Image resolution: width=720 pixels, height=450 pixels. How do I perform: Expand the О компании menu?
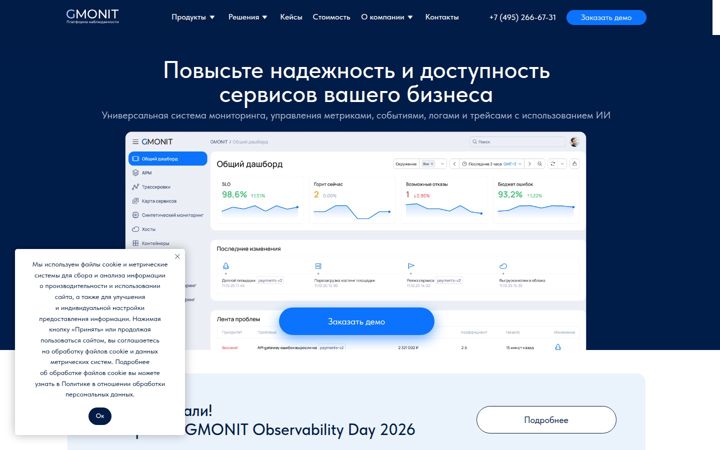[x=387, y=17]
